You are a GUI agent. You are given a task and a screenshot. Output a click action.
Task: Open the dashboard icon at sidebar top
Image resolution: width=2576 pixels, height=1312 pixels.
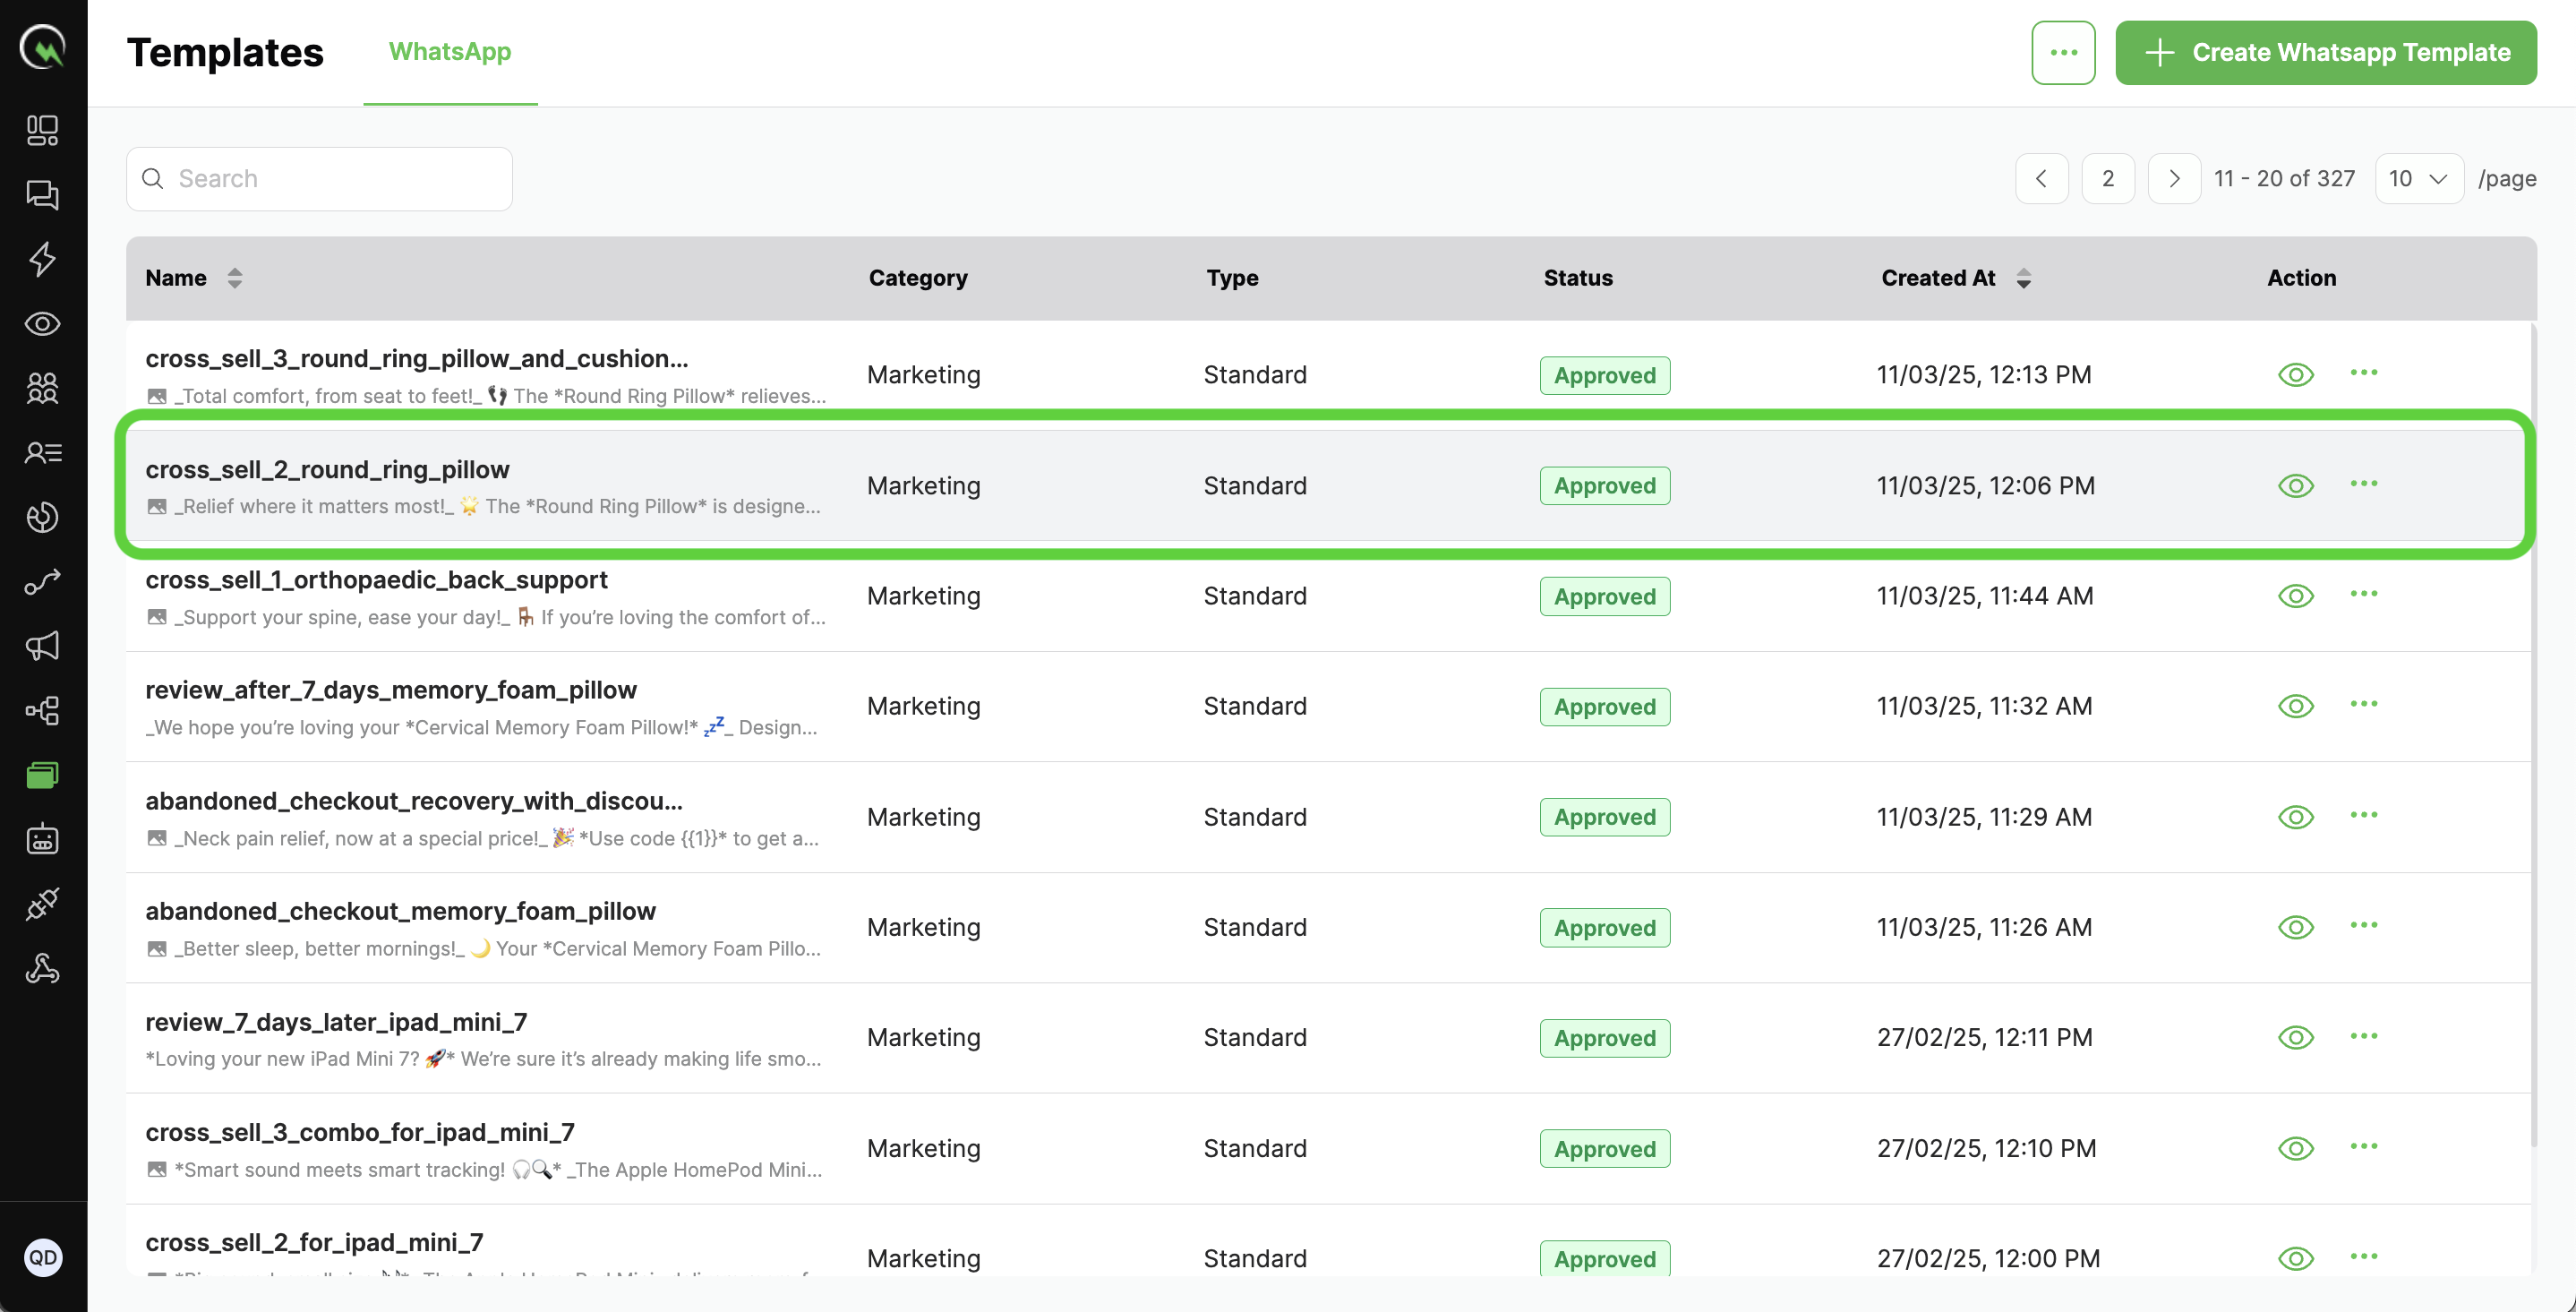(x=42, y=130)
